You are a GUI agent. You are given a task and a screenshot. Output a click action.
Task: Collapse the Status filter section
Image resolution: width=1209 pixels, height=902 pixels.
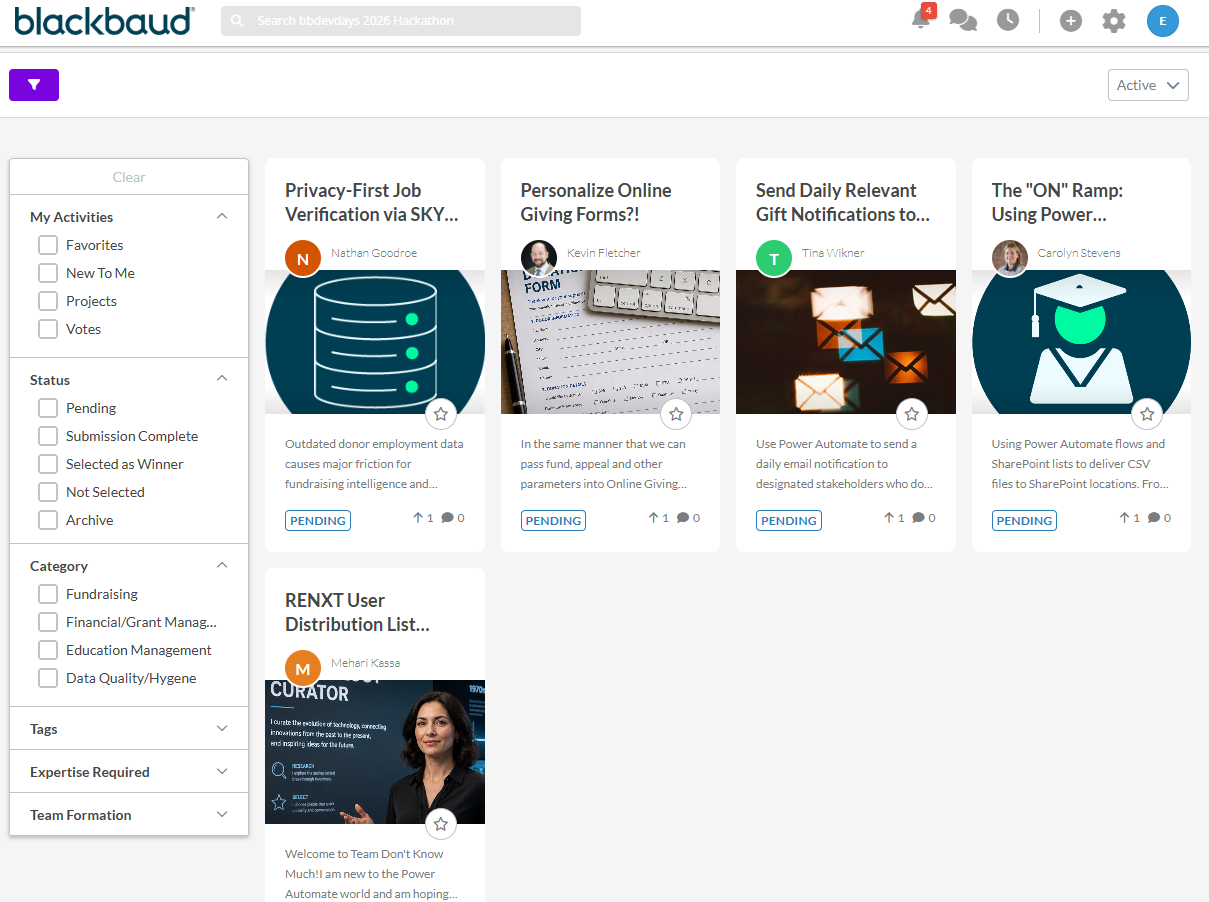[222, 379]
